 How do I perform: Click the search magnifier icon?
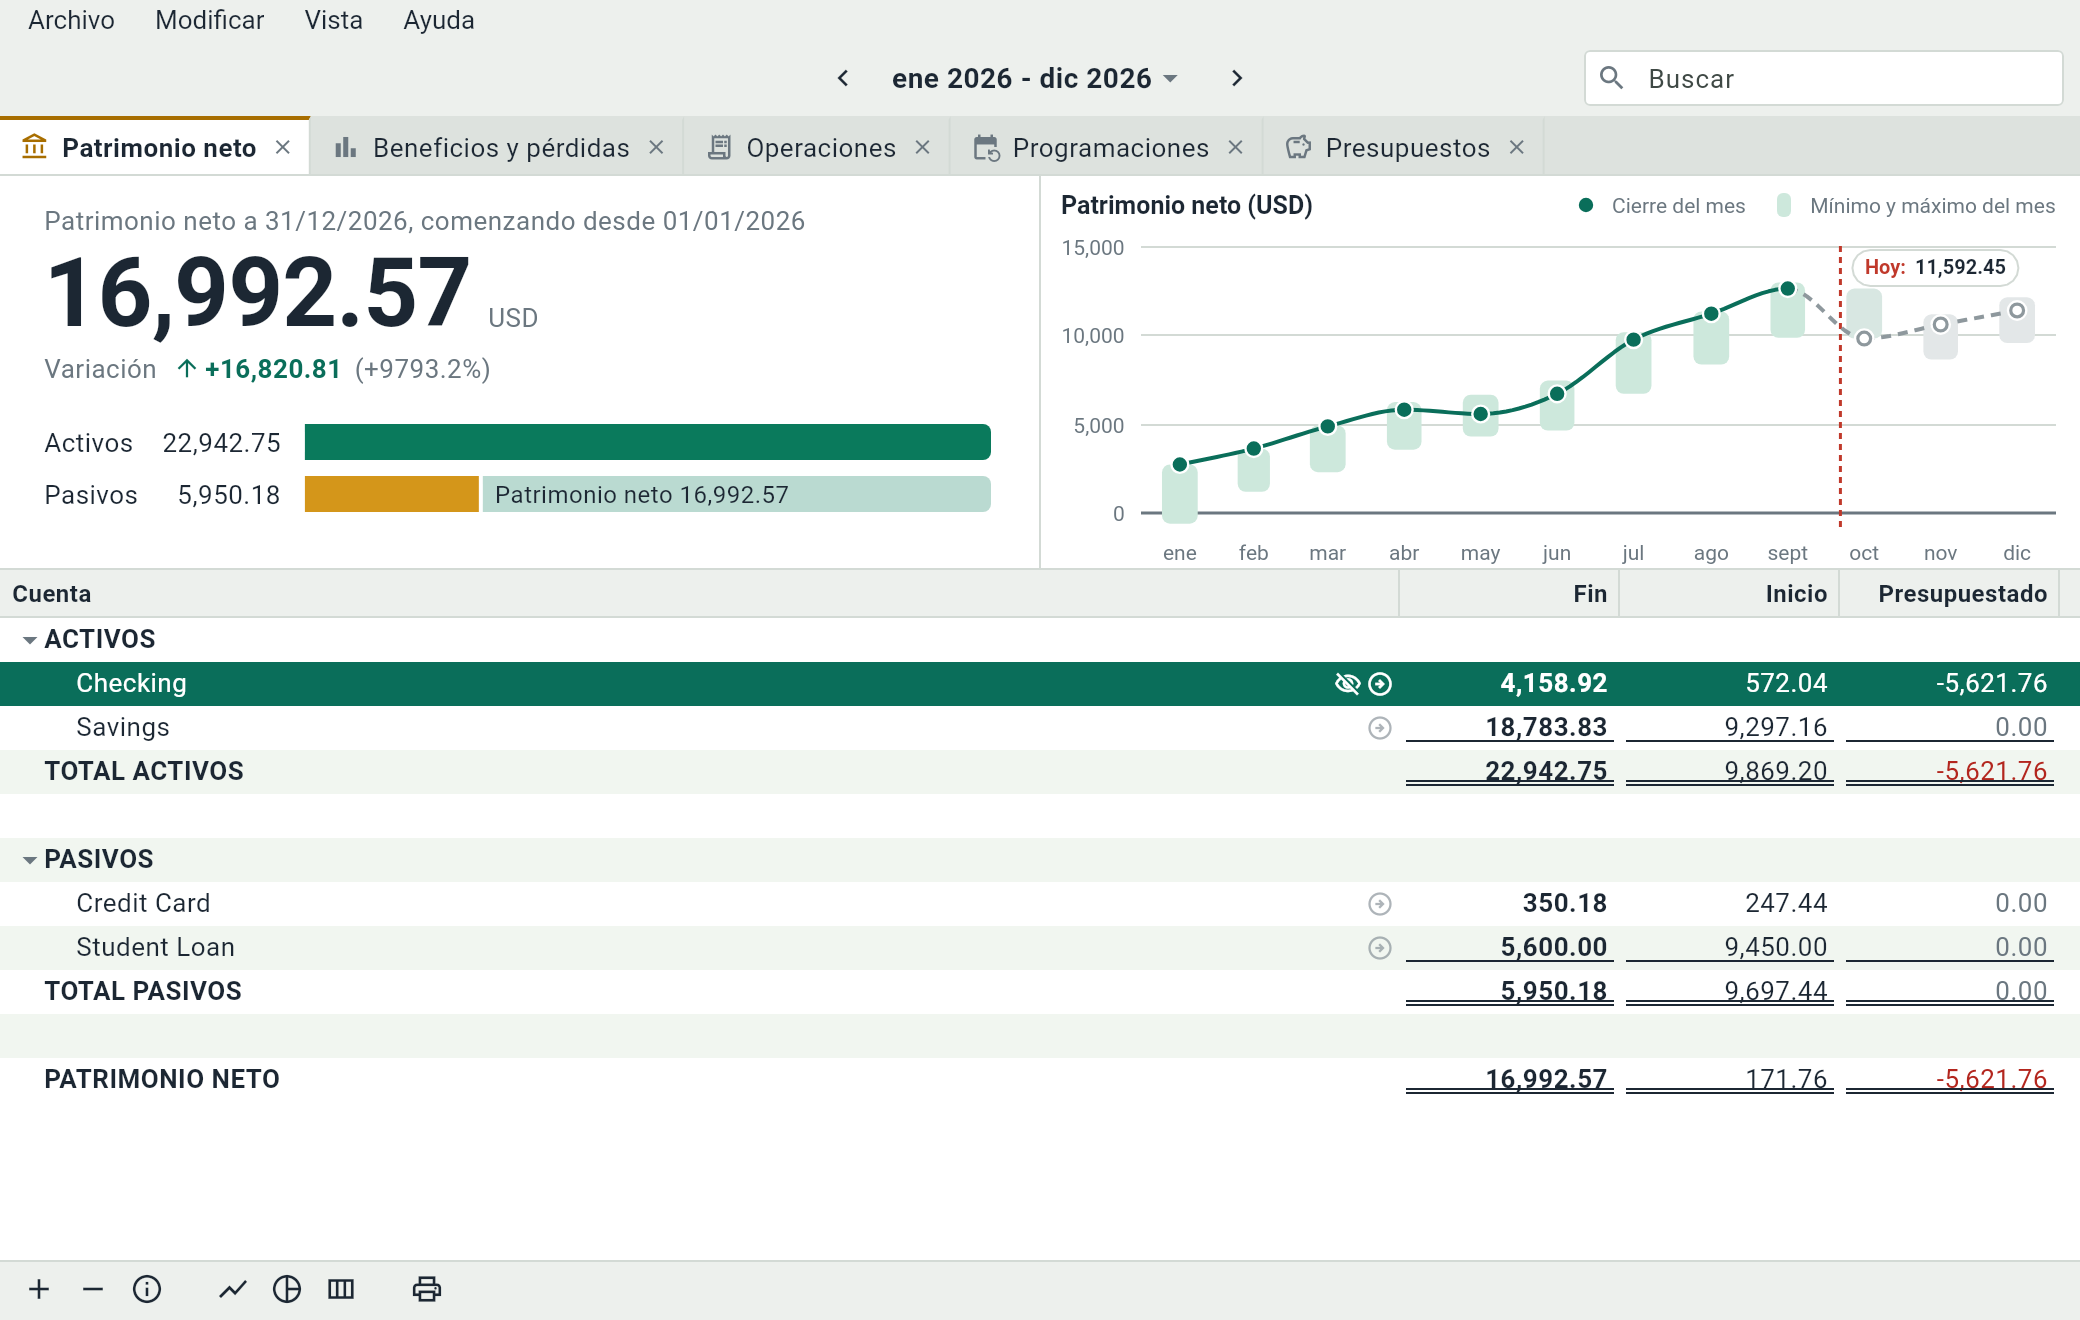(1611, 78)
